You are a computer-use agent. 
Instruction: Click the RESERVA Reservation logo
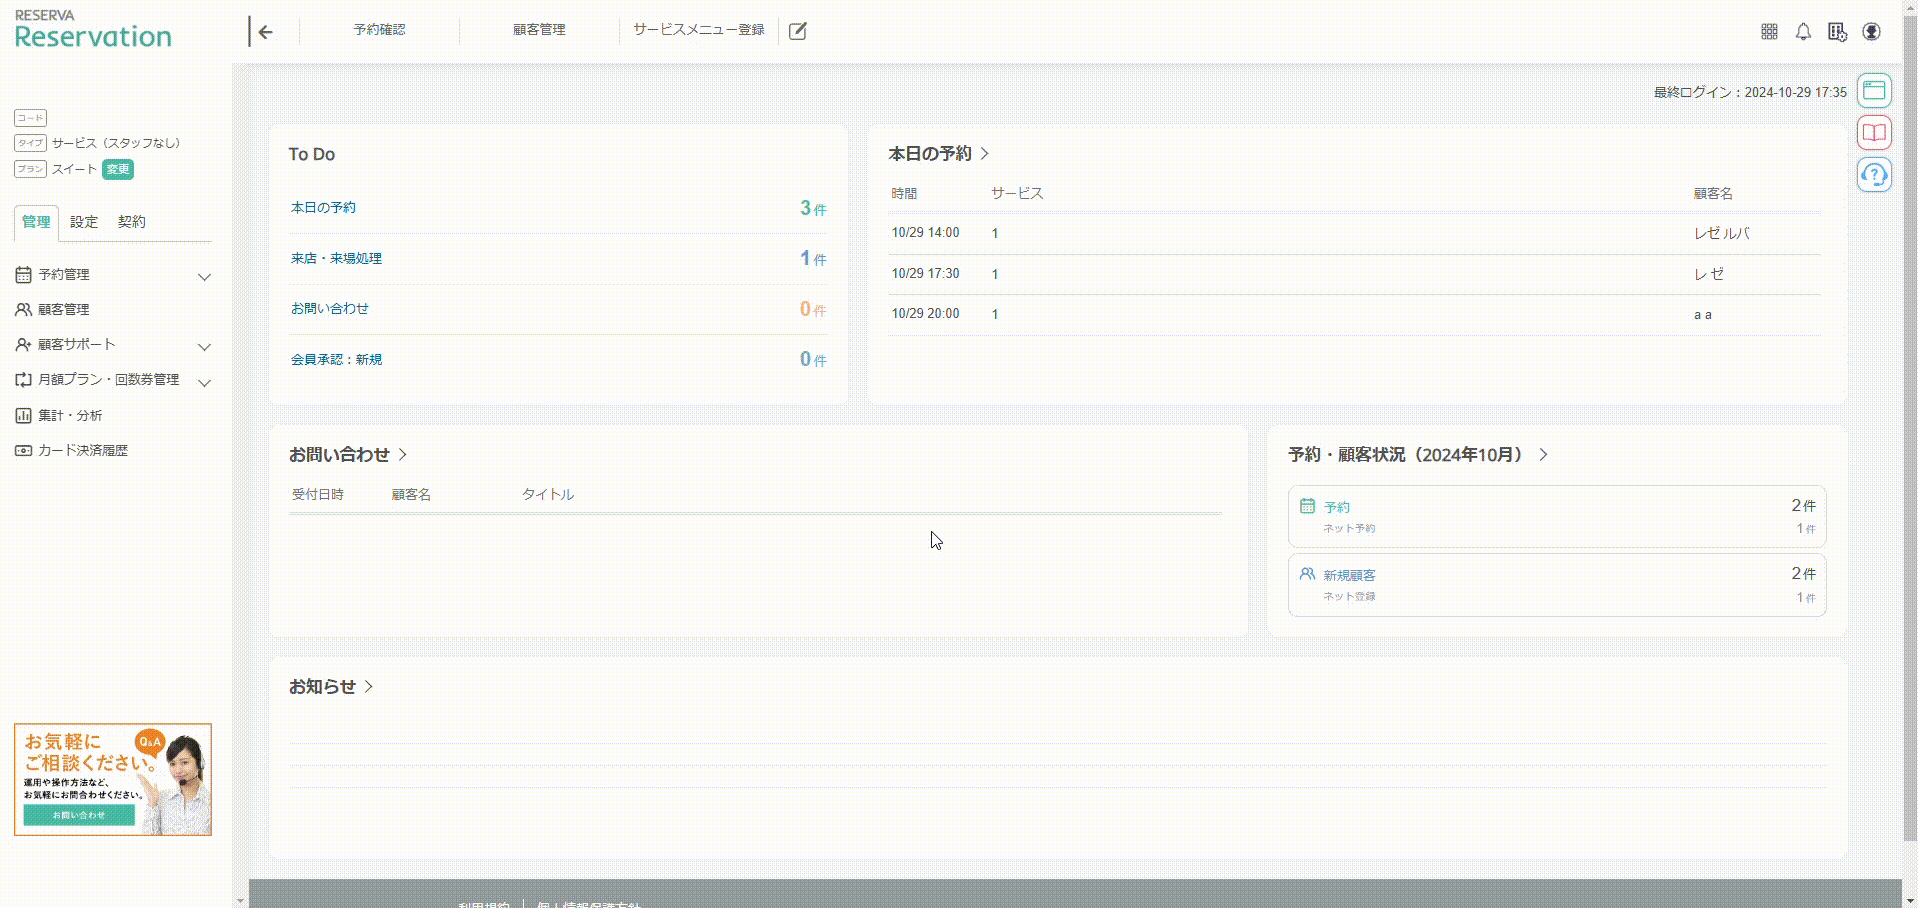click(x=93, y=29)
